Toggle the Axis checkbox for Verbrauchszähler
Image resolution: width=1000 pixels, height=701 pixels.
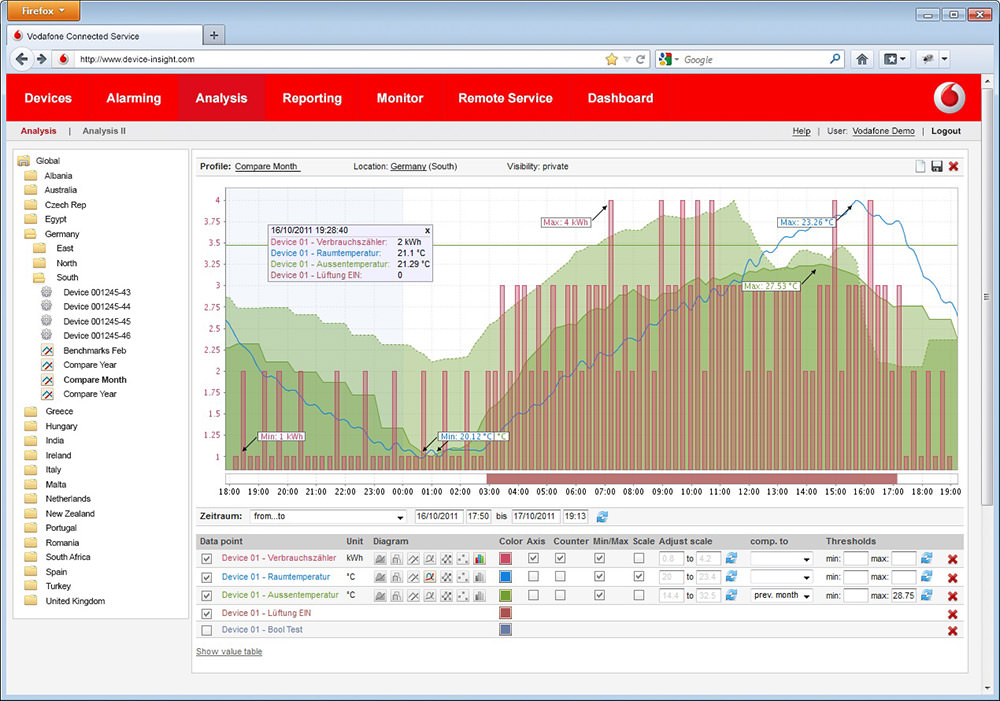pyautogui.click(x=534, y=558)
